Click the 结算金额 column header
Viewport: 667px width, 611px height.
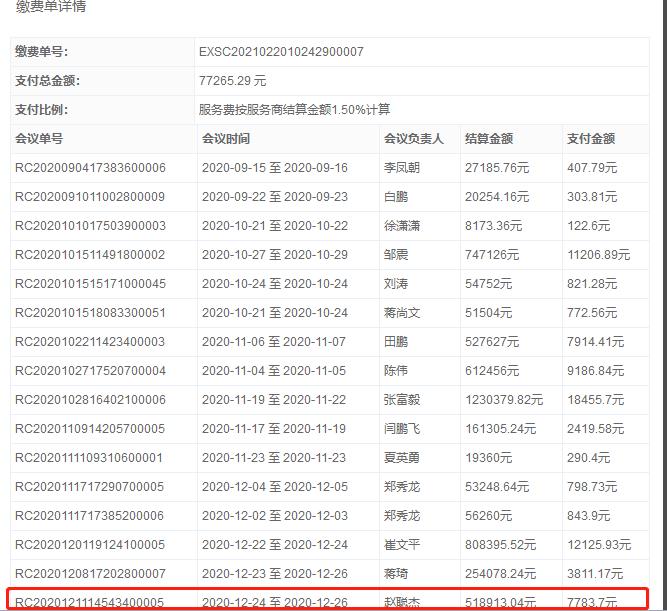tap(489, 139)
